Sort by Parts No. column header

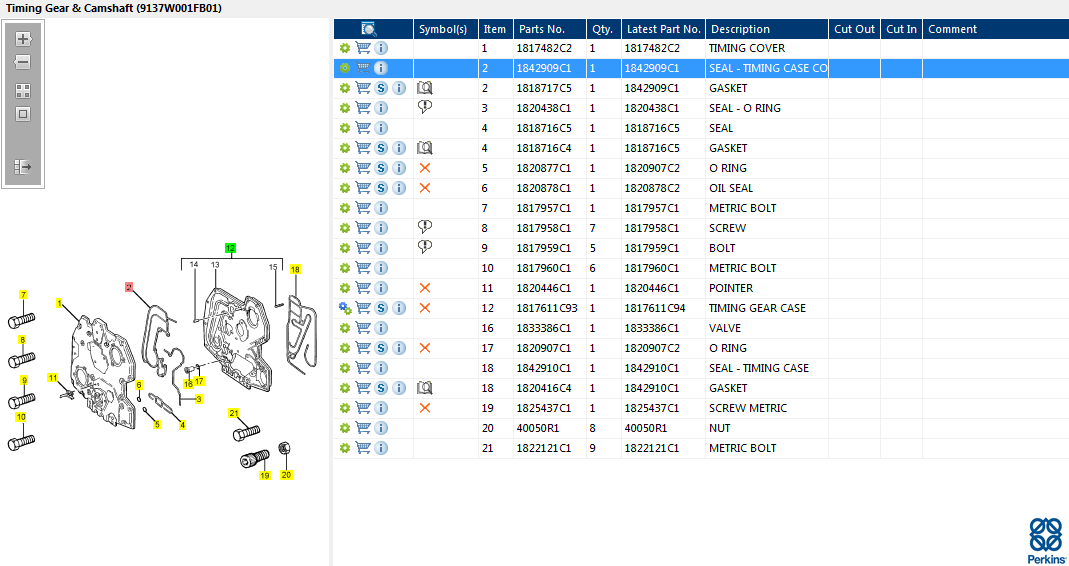[549, 29]
